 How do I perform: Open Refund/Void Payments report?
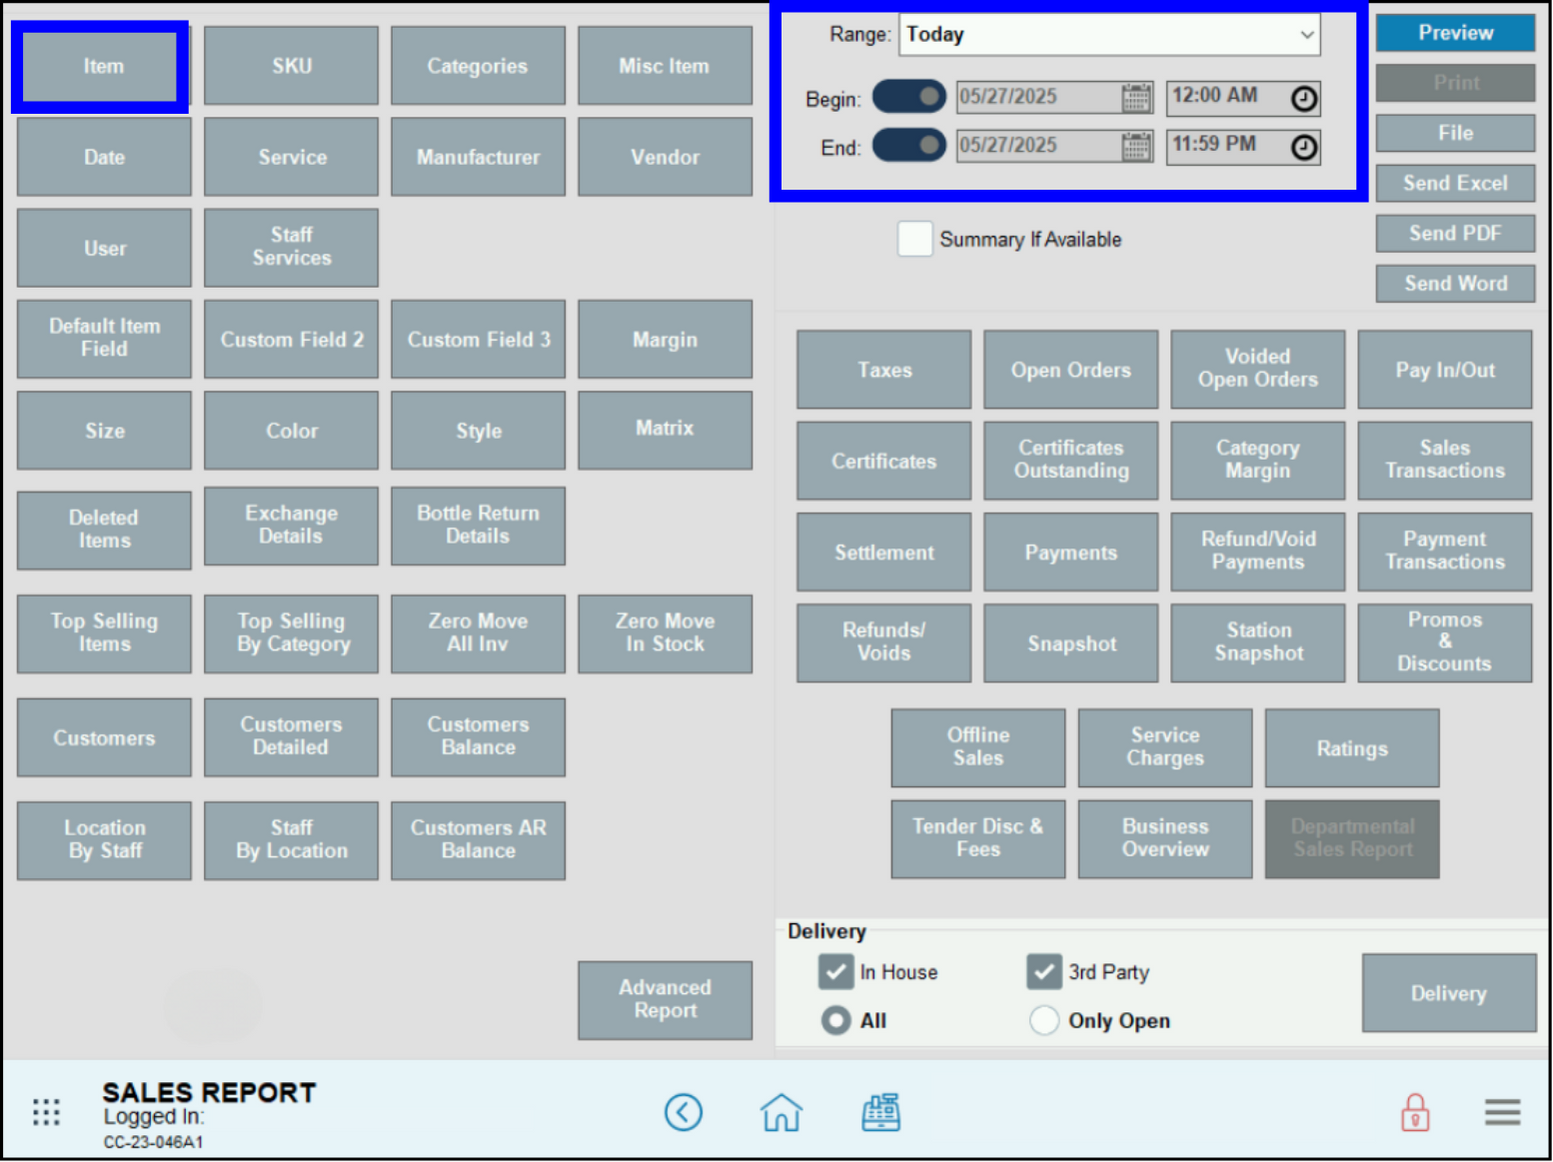pyautogui.click(x=1258, y=552)
